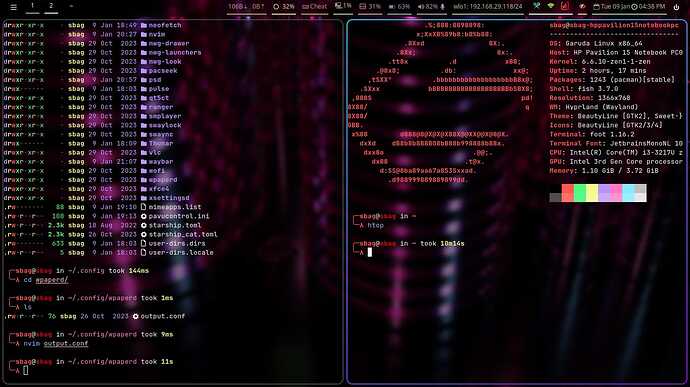Click the wpaperd directory name in listing

[x=163, y=180]
